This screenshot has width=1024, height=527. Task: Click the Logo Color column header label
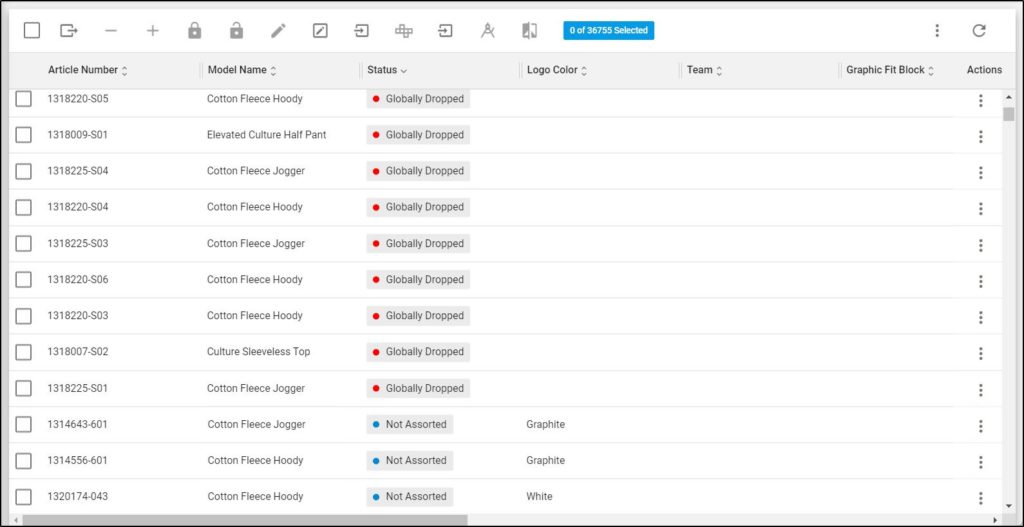click(552, 70)
